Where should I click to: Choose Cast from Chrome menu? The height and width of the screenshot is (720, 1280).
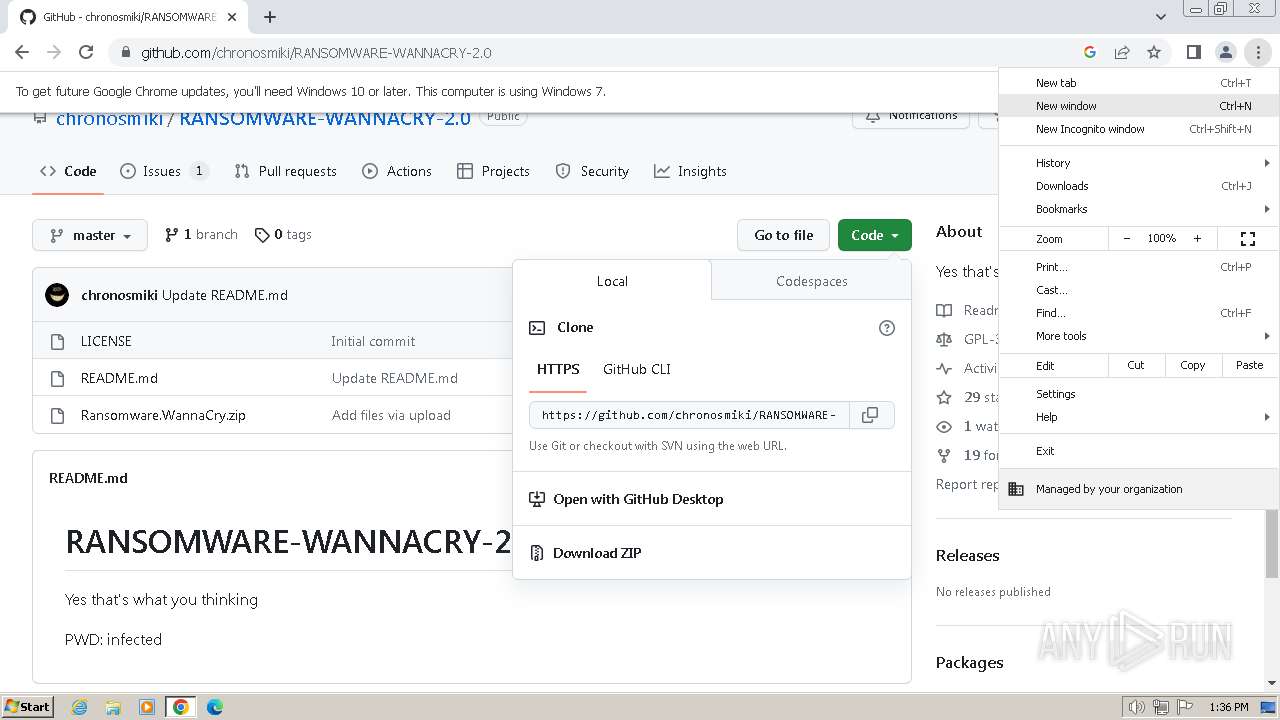(x=1138, y=290)
